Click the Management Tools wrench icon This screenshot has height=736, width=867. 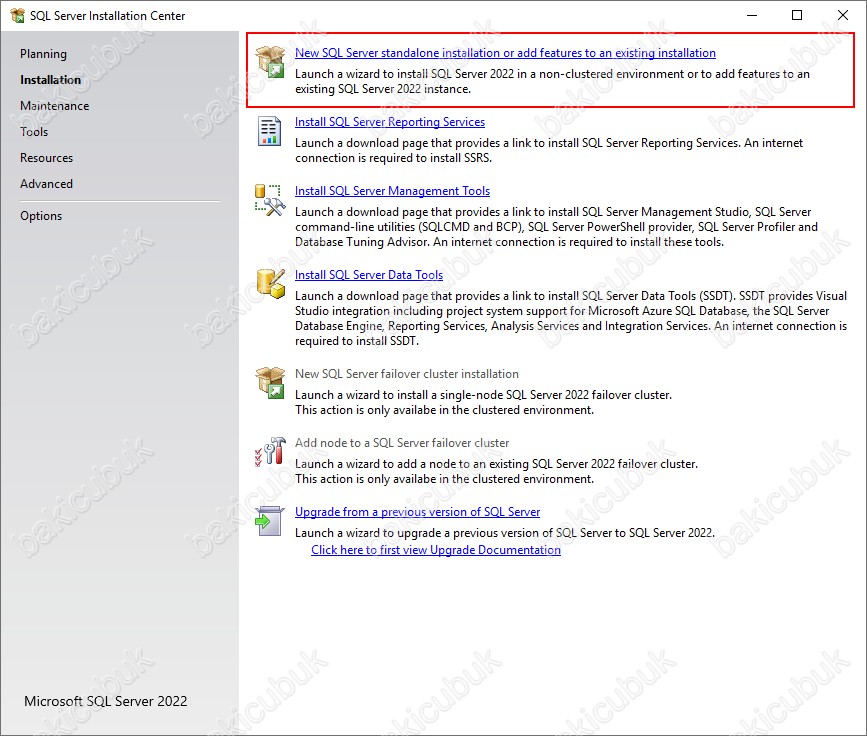270,200
